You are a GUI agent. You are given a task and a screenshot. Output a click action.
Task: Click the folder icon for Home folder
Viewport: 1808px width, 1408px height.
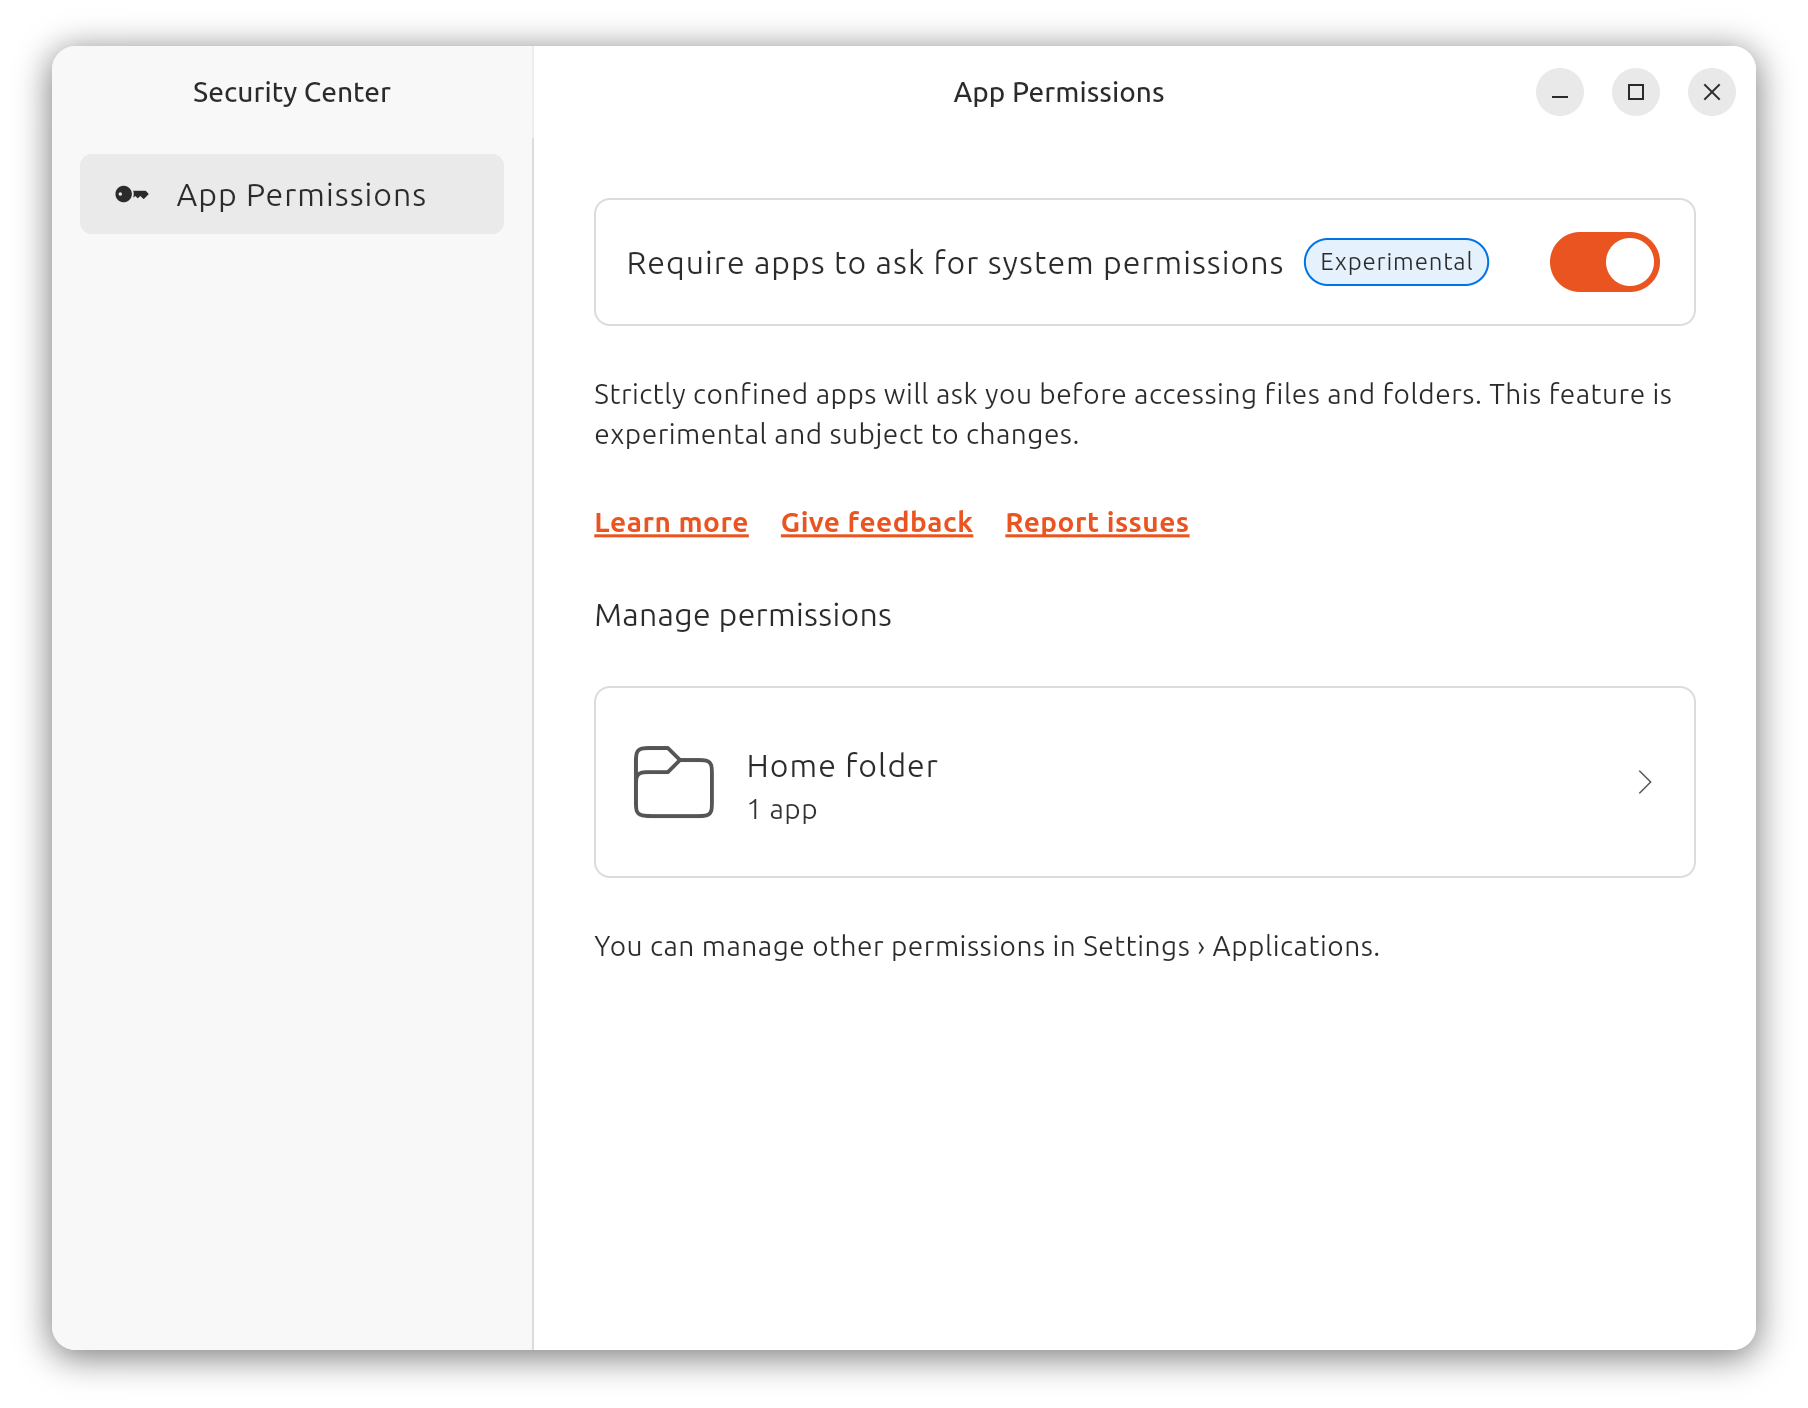pyautogui.click(x=673, y=783)
